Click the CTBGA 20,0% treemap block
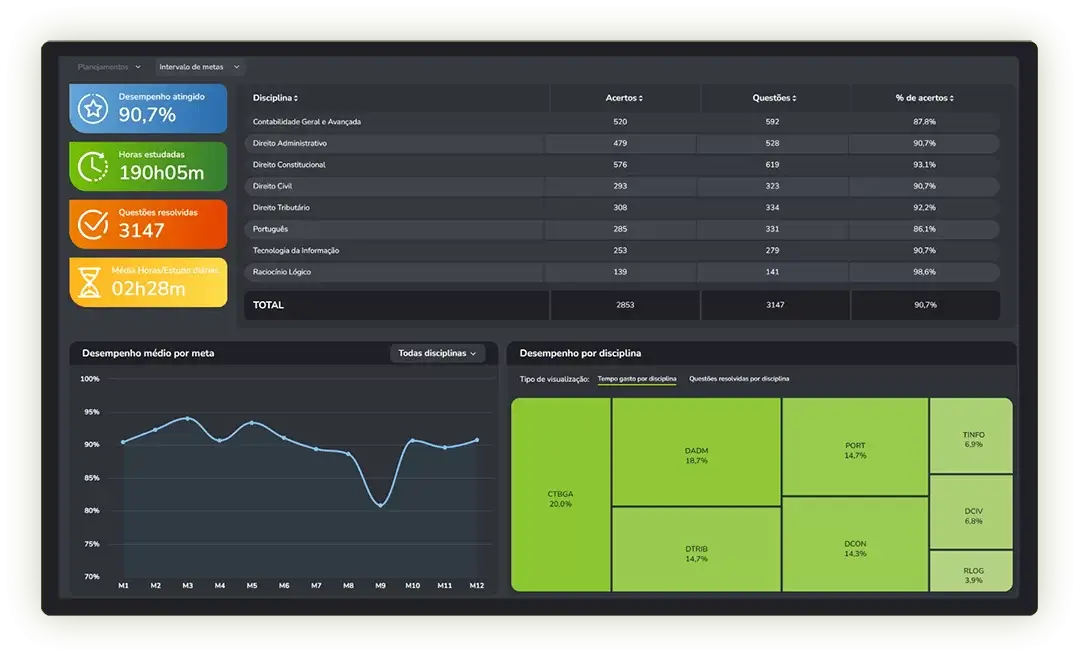Screen dimensions: 1079x656 click(x=560, y=498)
